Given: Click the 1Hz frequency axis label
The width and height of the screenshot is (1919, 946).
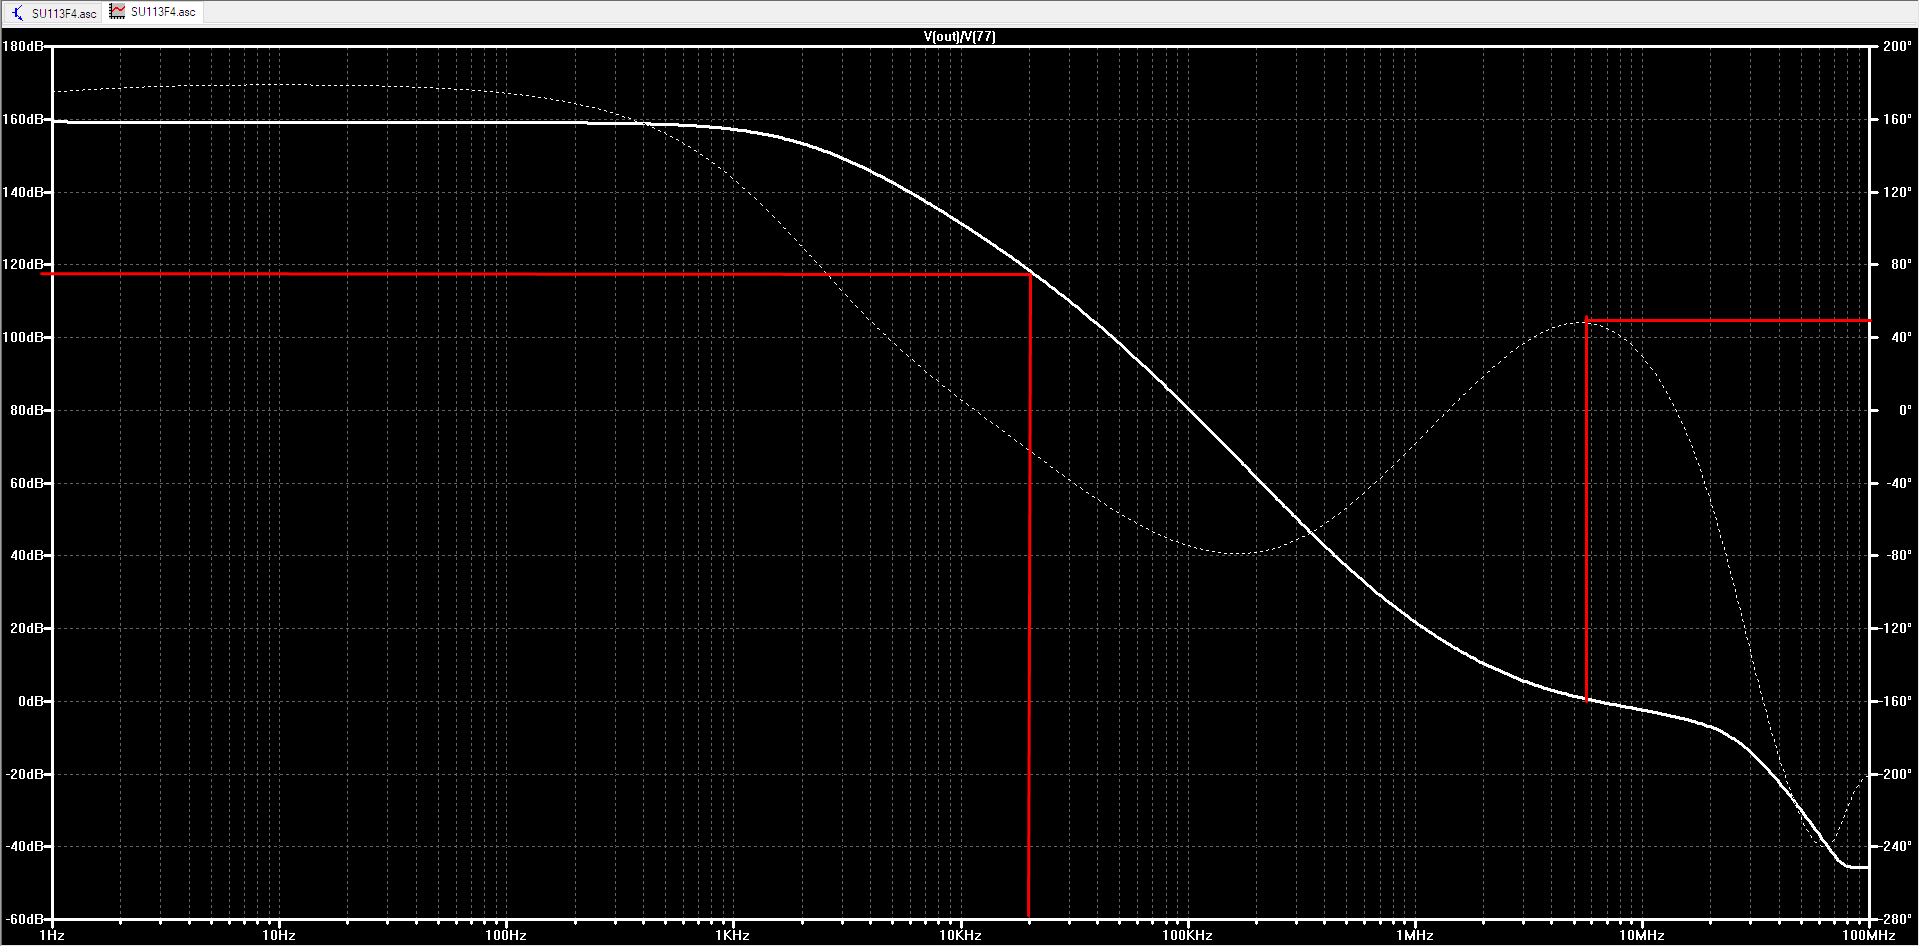Looking at the screenshot, I should click(x=52, y=936).
